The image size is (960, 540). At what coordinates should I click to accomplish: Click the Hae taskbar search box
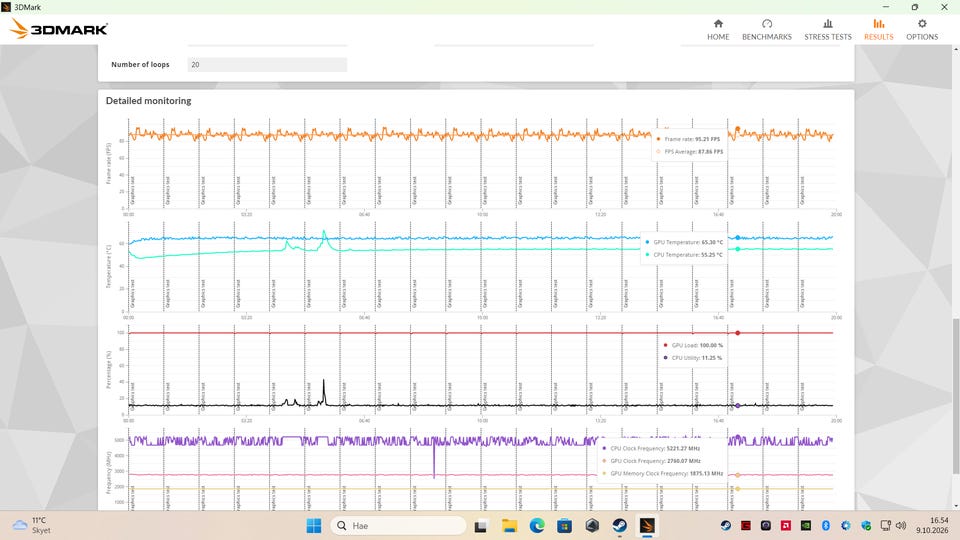click(x=398, y=525)
